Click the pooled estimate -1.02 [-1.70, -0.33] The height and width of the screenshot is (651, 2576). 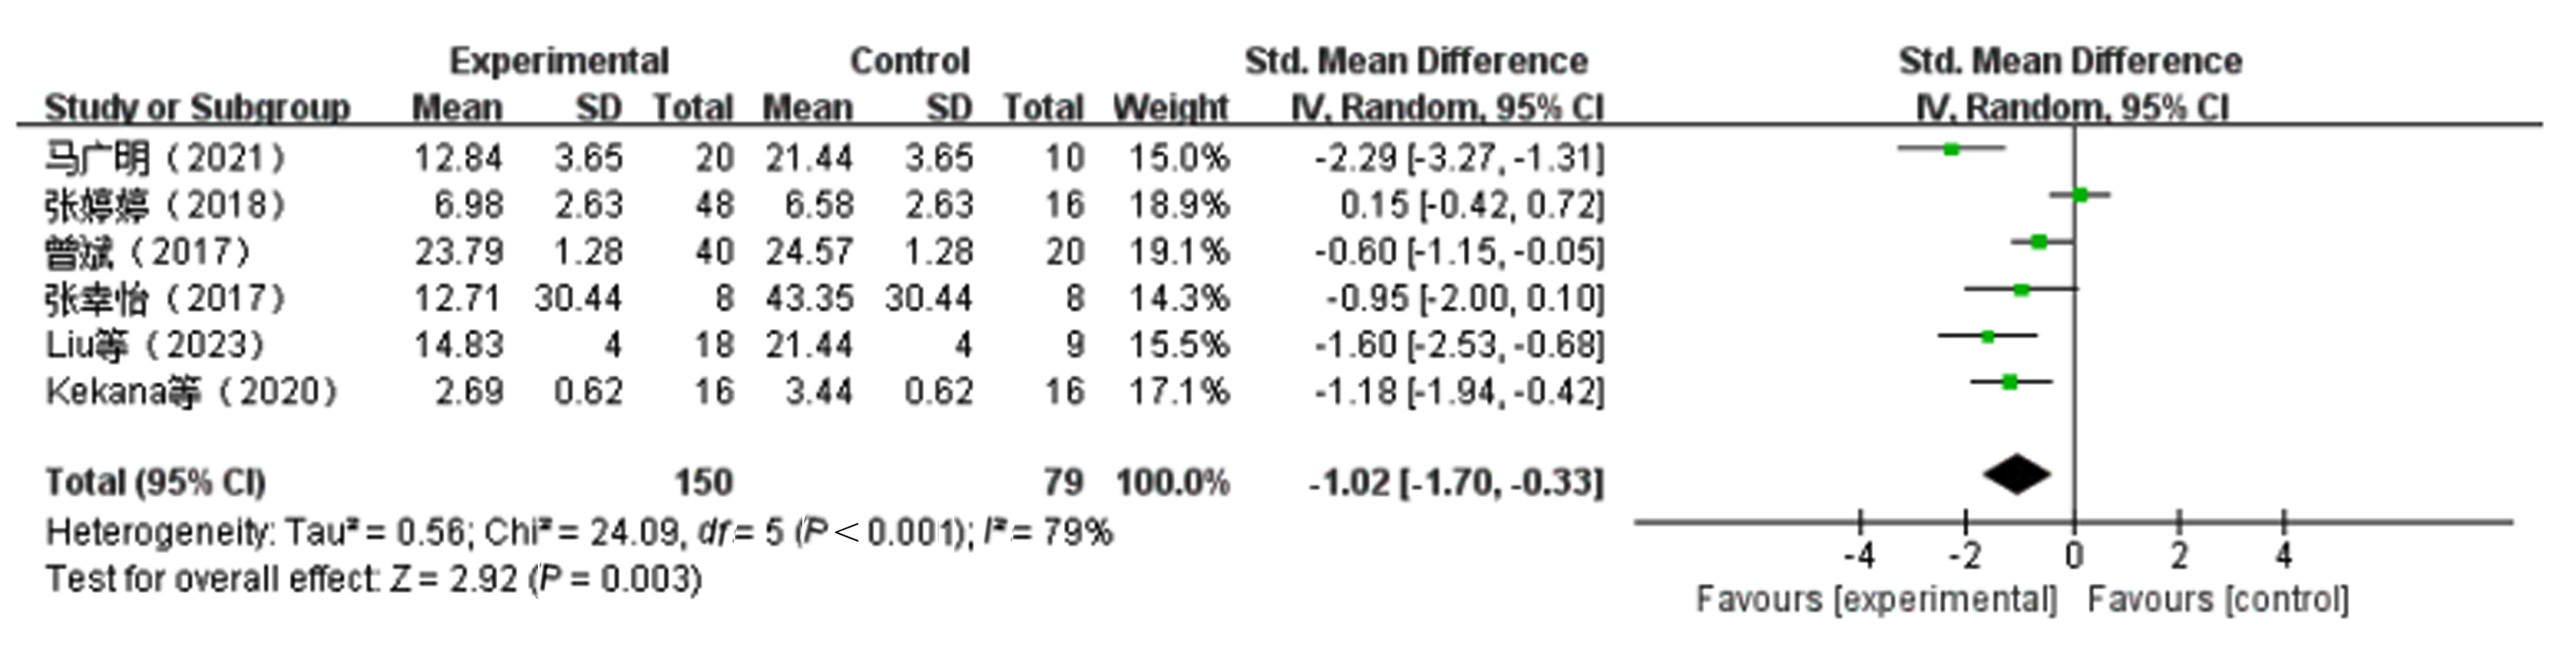[1456, 483]
